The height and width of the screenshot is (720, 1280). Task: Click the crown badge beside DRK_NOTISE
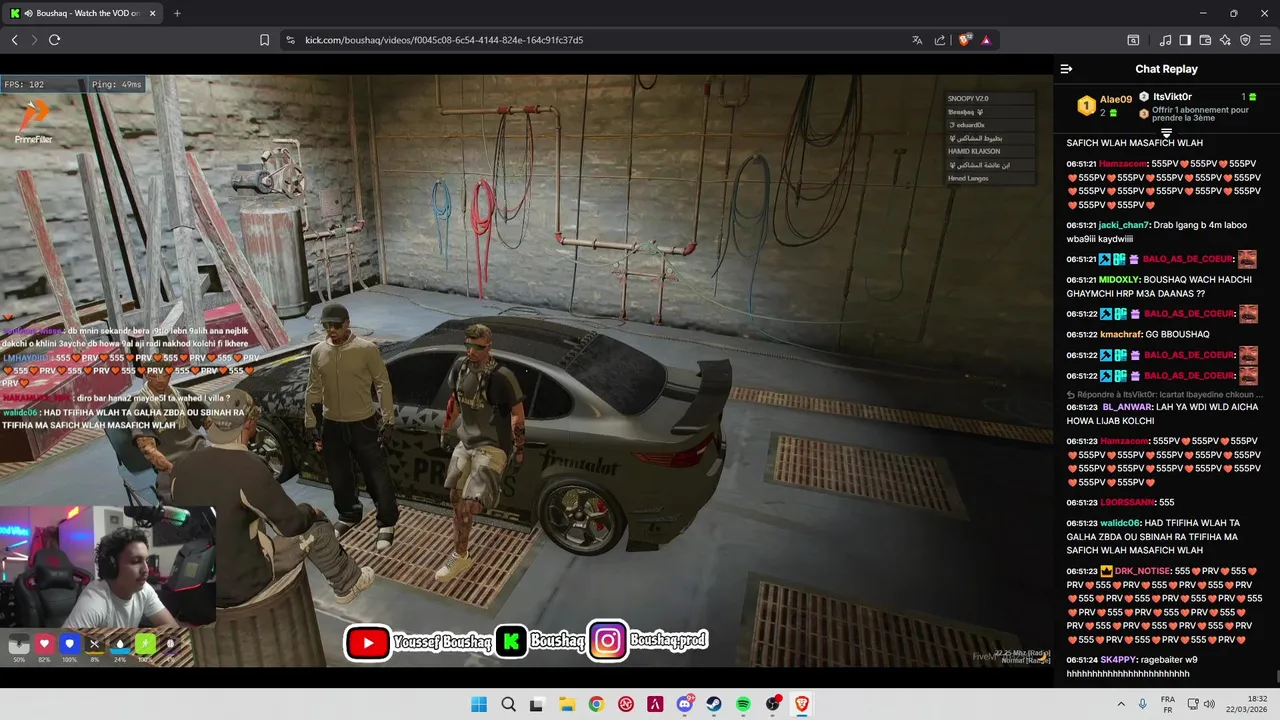(1106, 571)
